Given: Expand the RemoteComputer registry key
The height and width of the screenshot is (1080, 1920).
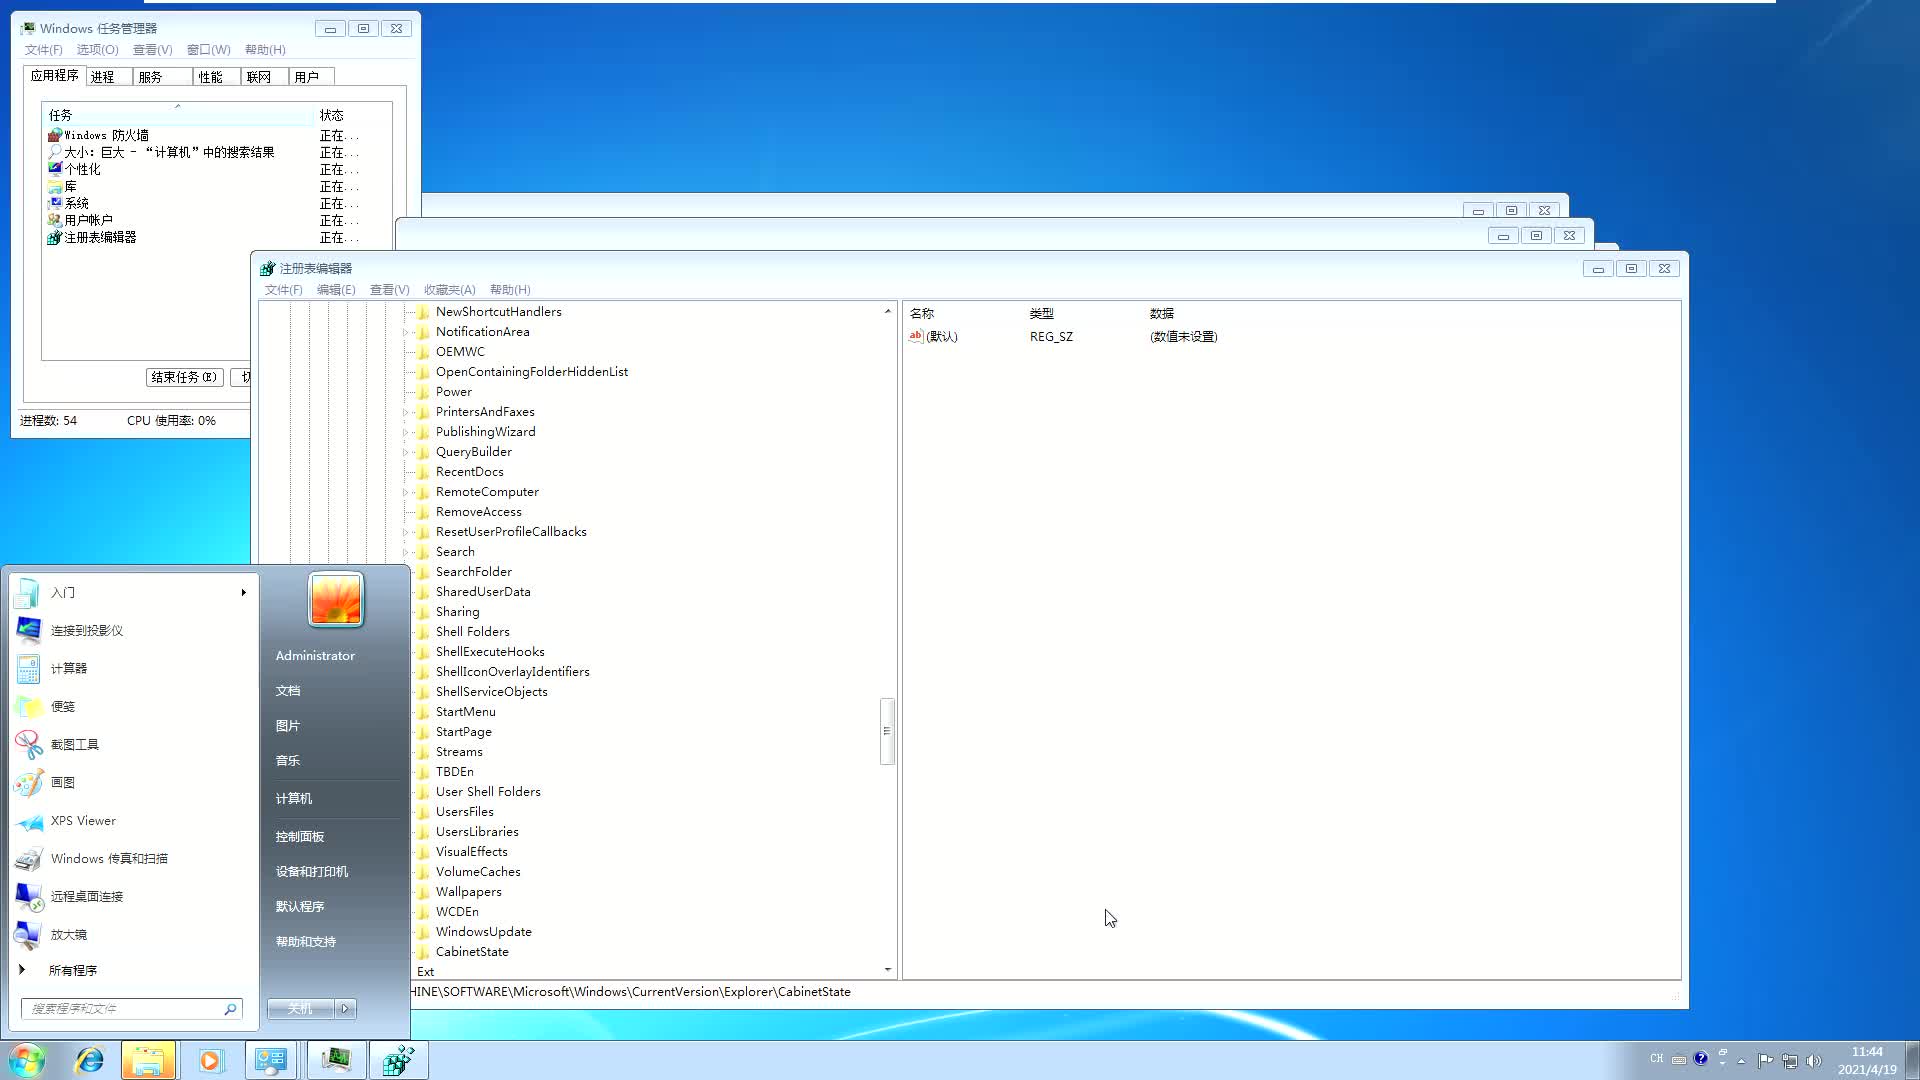Looking at the screenshot, I should point(406,492).
